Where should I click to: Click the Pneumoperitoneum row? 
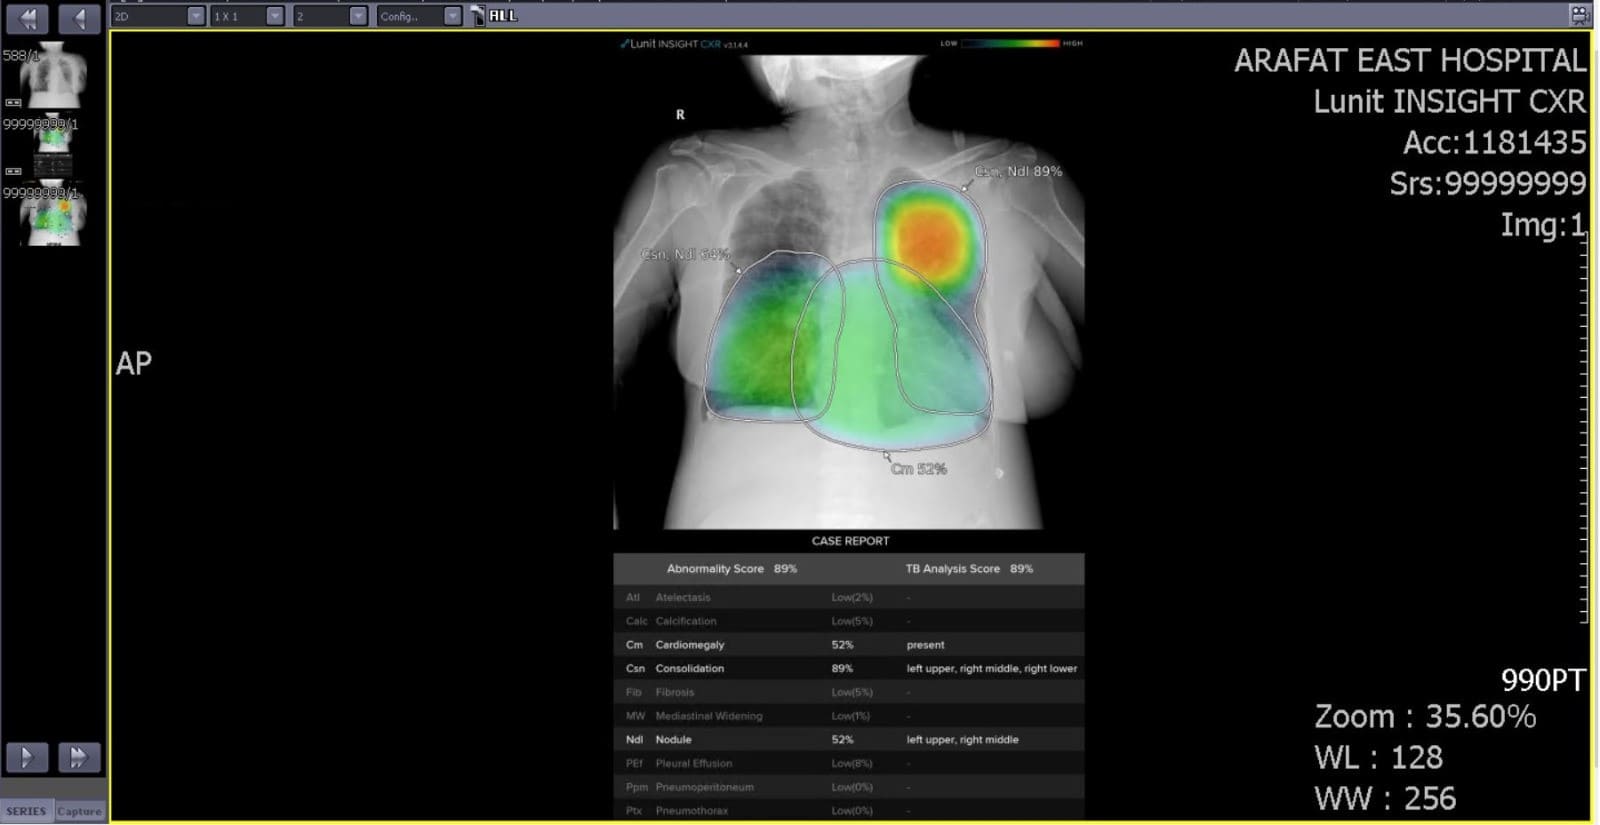pyautogui.click(x=849, y=787)
